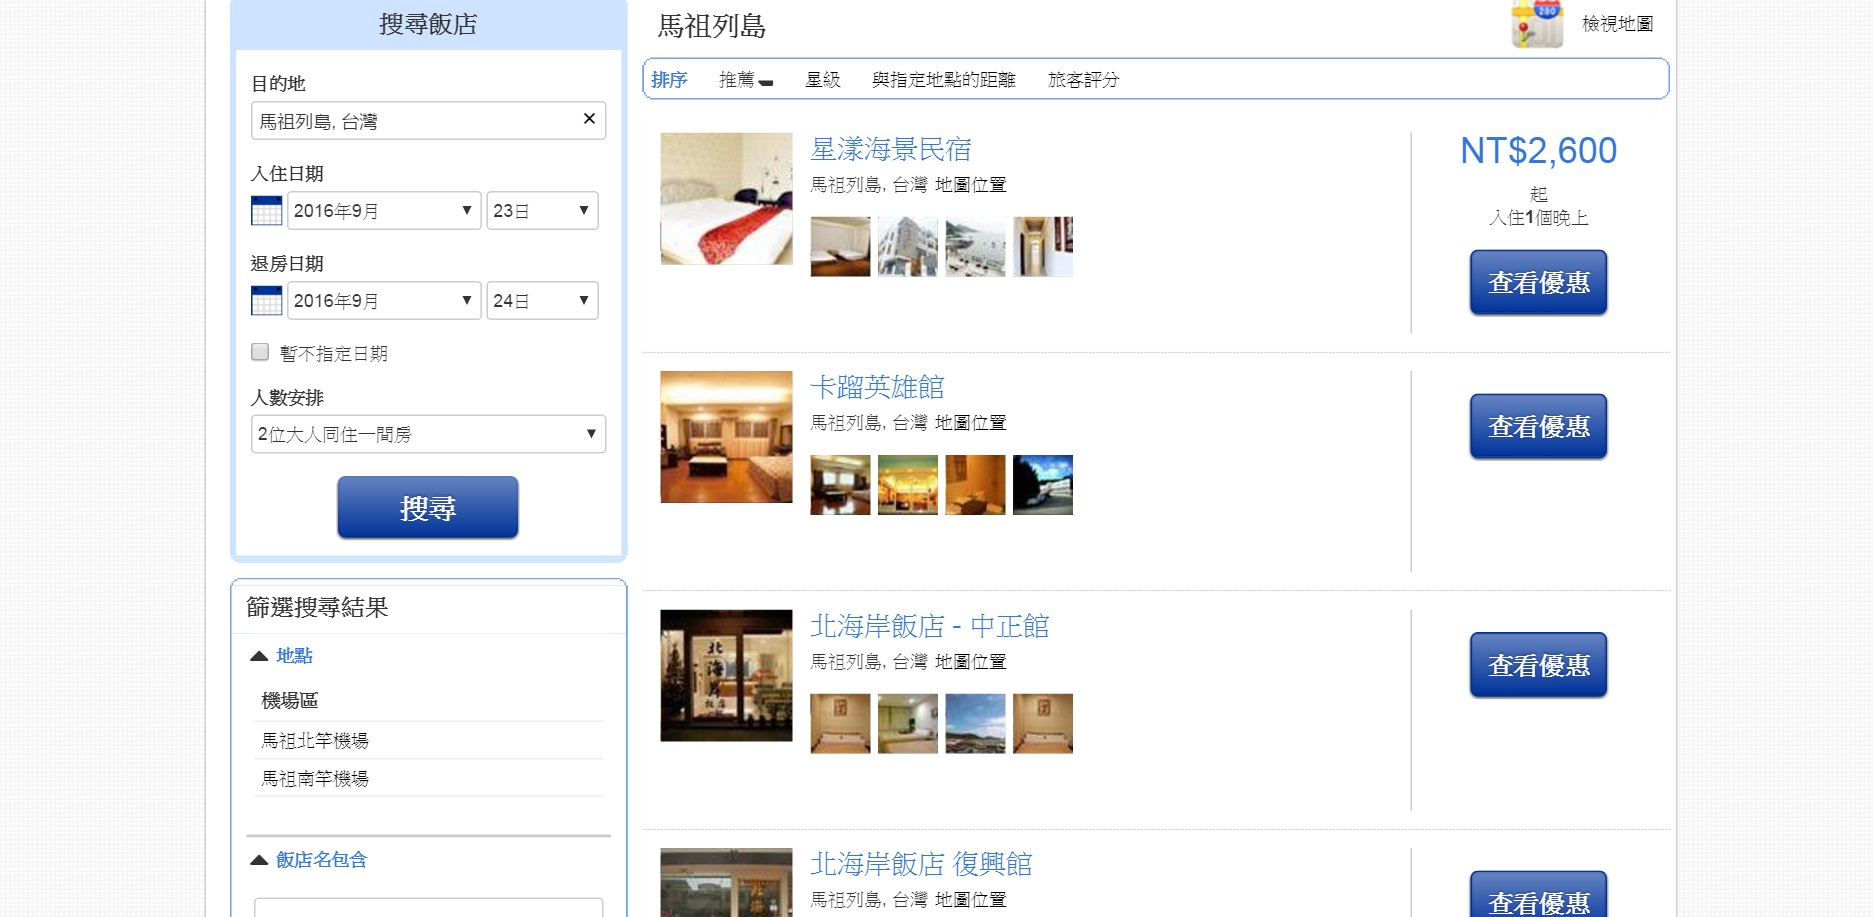Filter by 馬祖南竿機場
The image size is (1873, 917).
tap(315, 779)
